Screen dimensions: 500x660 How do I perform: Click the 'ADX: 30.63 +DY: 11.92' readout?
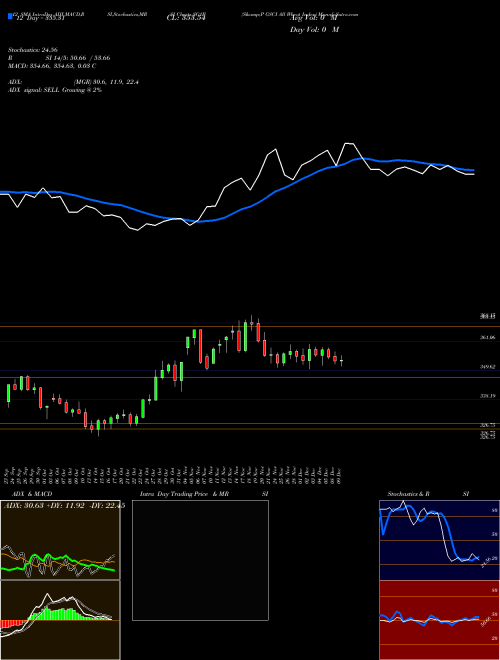click(x=64, y=506)
